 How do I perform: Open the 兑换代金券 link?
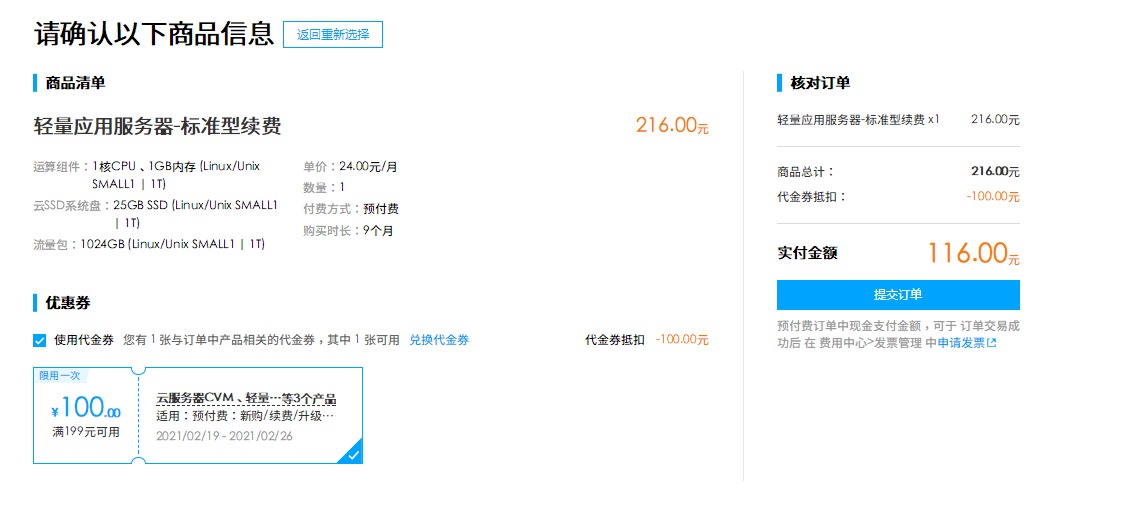[439, 340]
